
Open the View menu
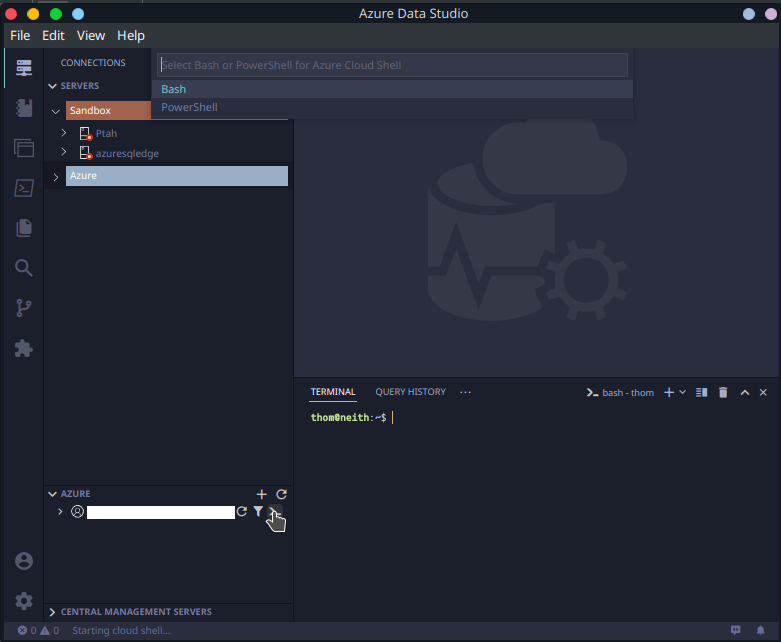[x=91, y=35]
